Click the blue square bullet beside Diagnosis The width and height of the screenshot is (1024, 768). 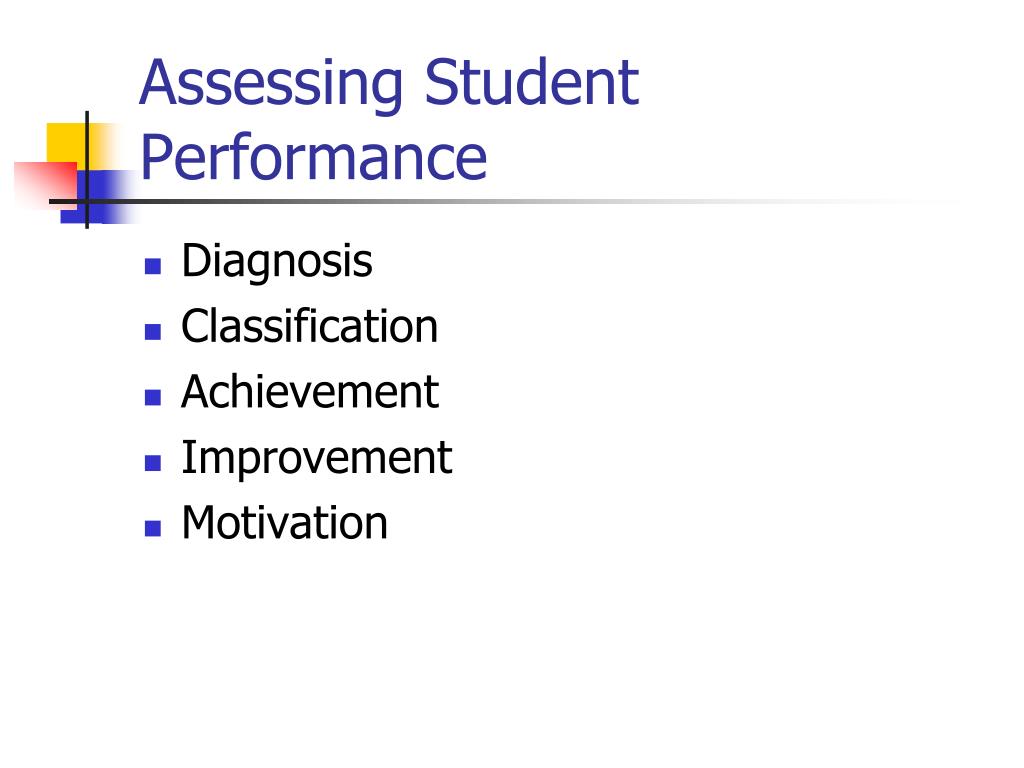[153, 266]
